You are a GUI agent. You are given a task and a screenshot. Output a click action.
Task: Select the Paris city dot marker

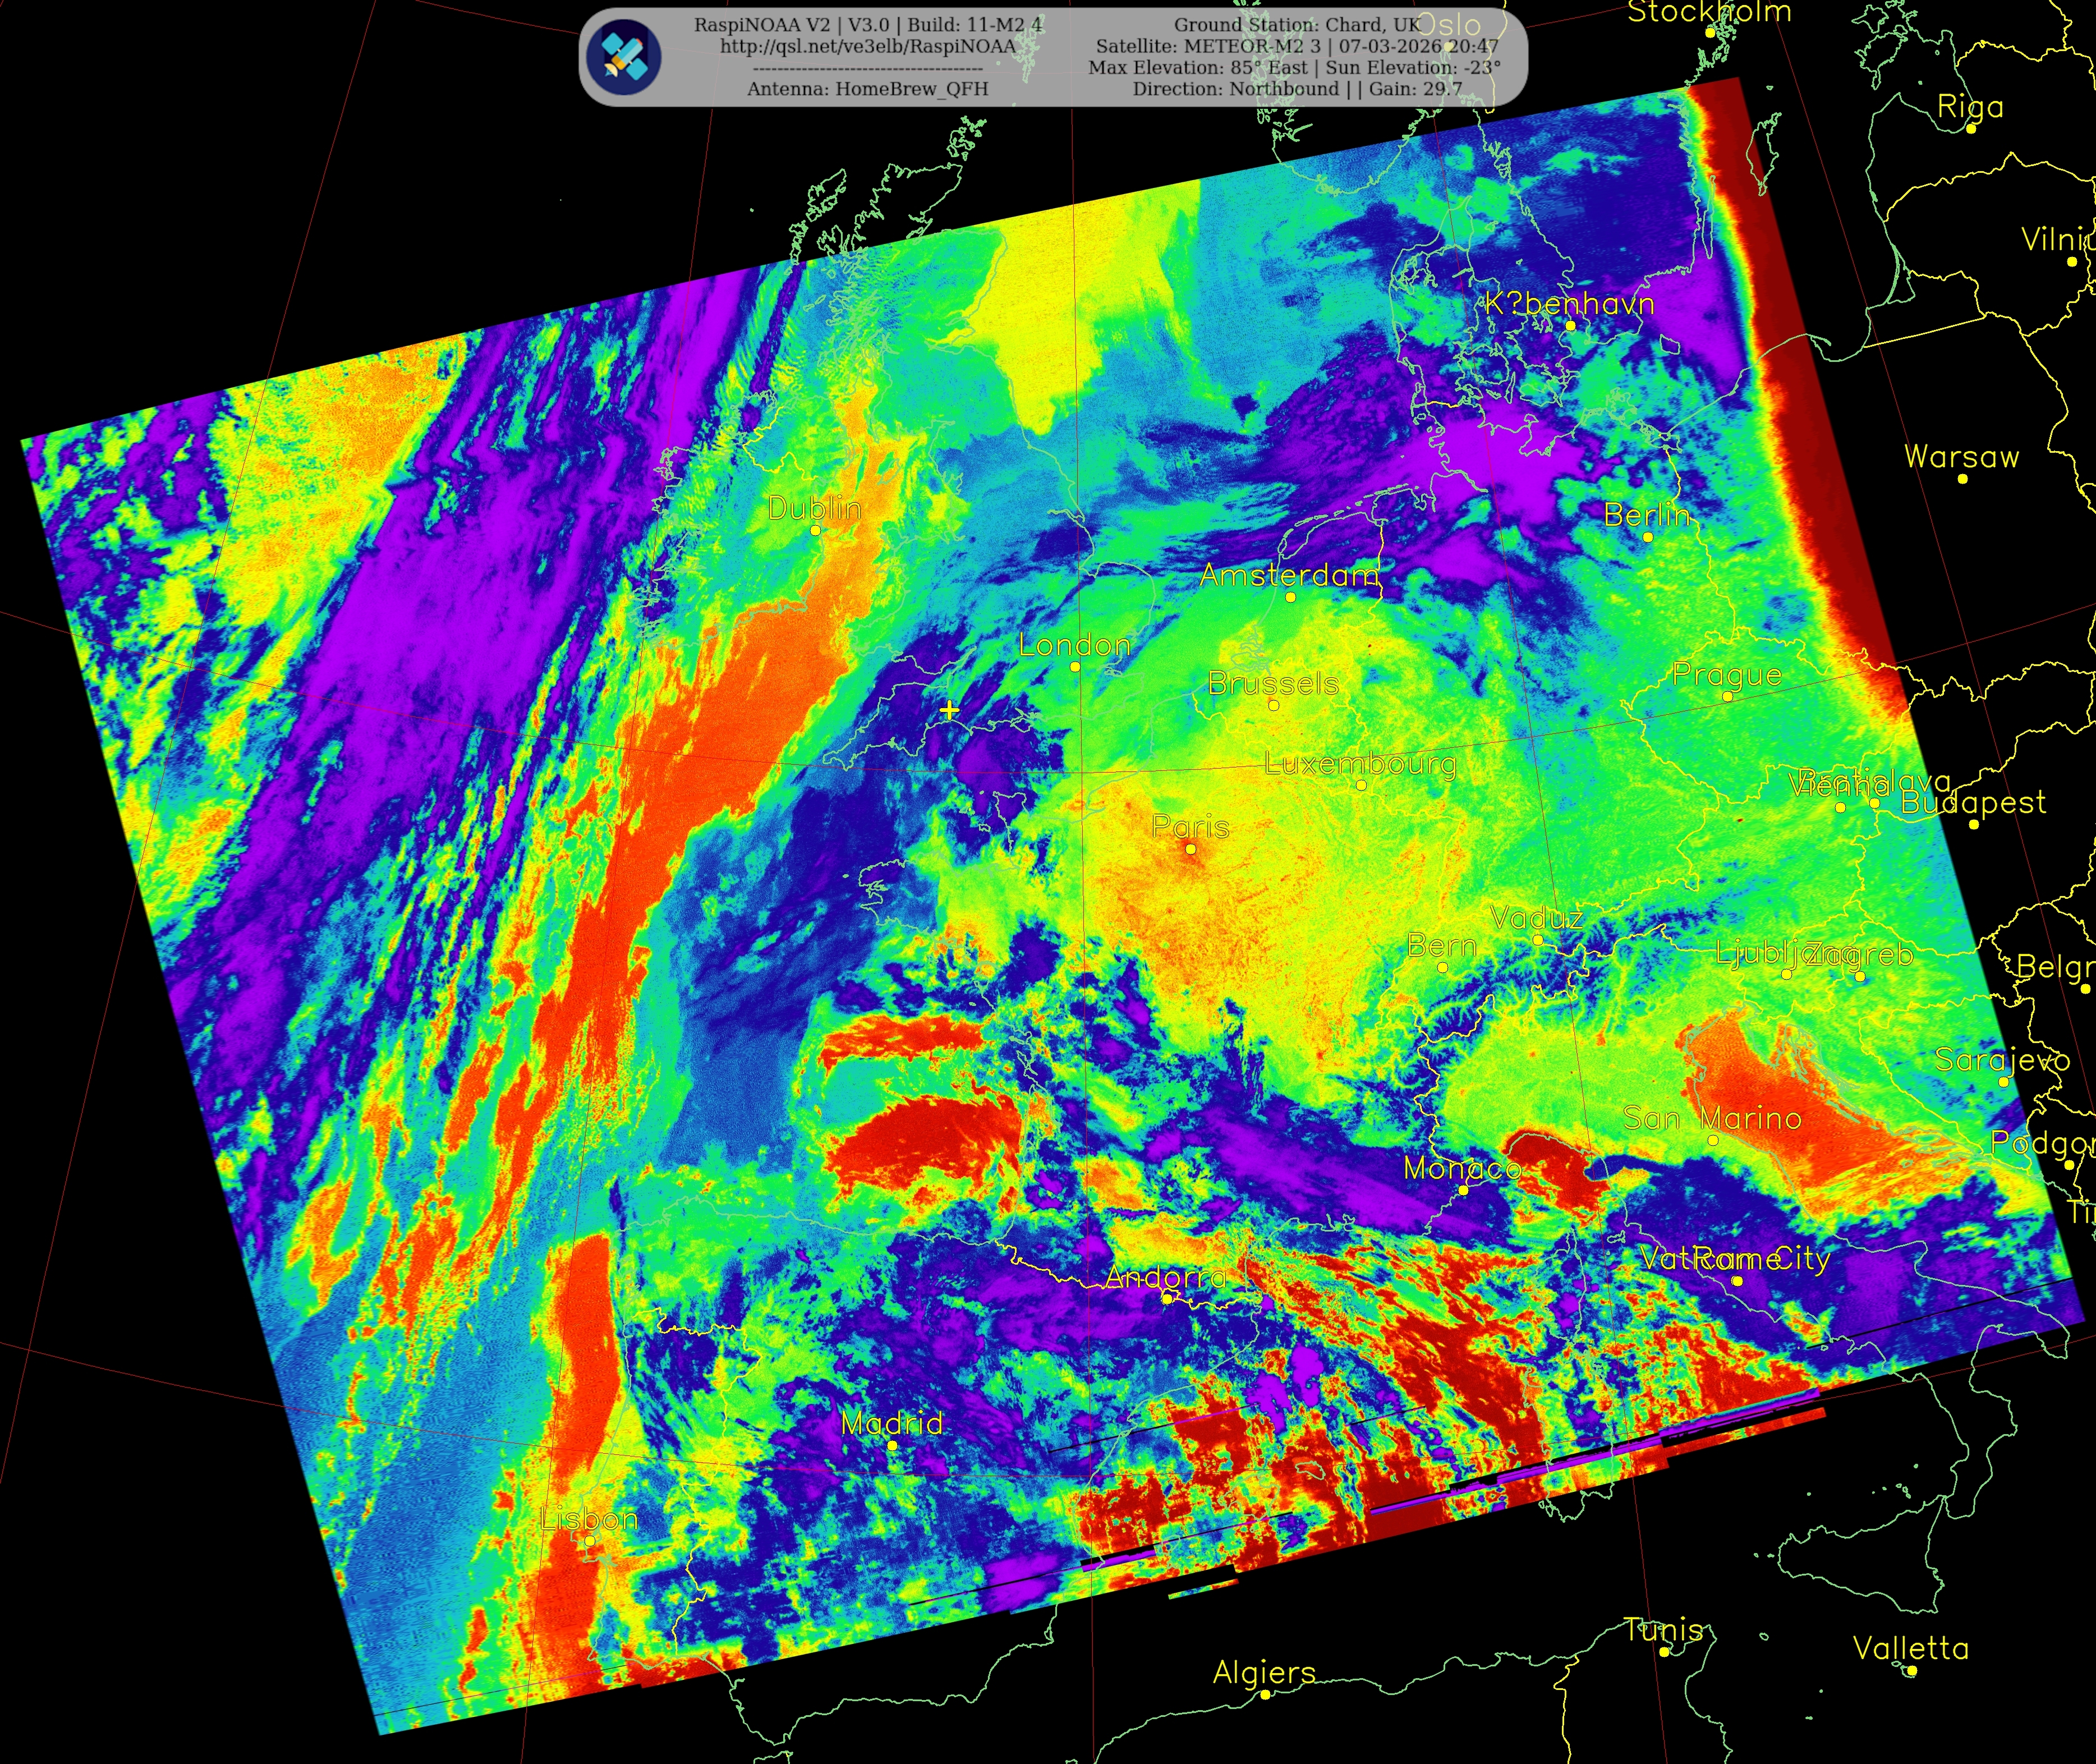coord(1190,849)
